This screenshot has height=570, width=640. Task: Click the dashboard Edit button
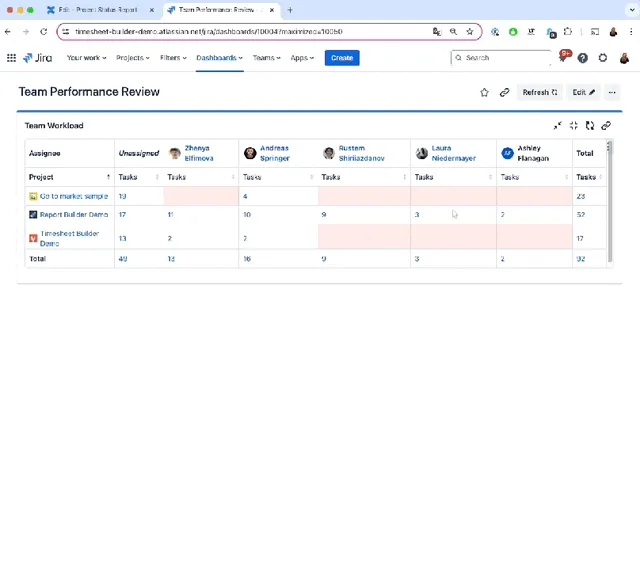pyautogui.click(x=583, y=93)
